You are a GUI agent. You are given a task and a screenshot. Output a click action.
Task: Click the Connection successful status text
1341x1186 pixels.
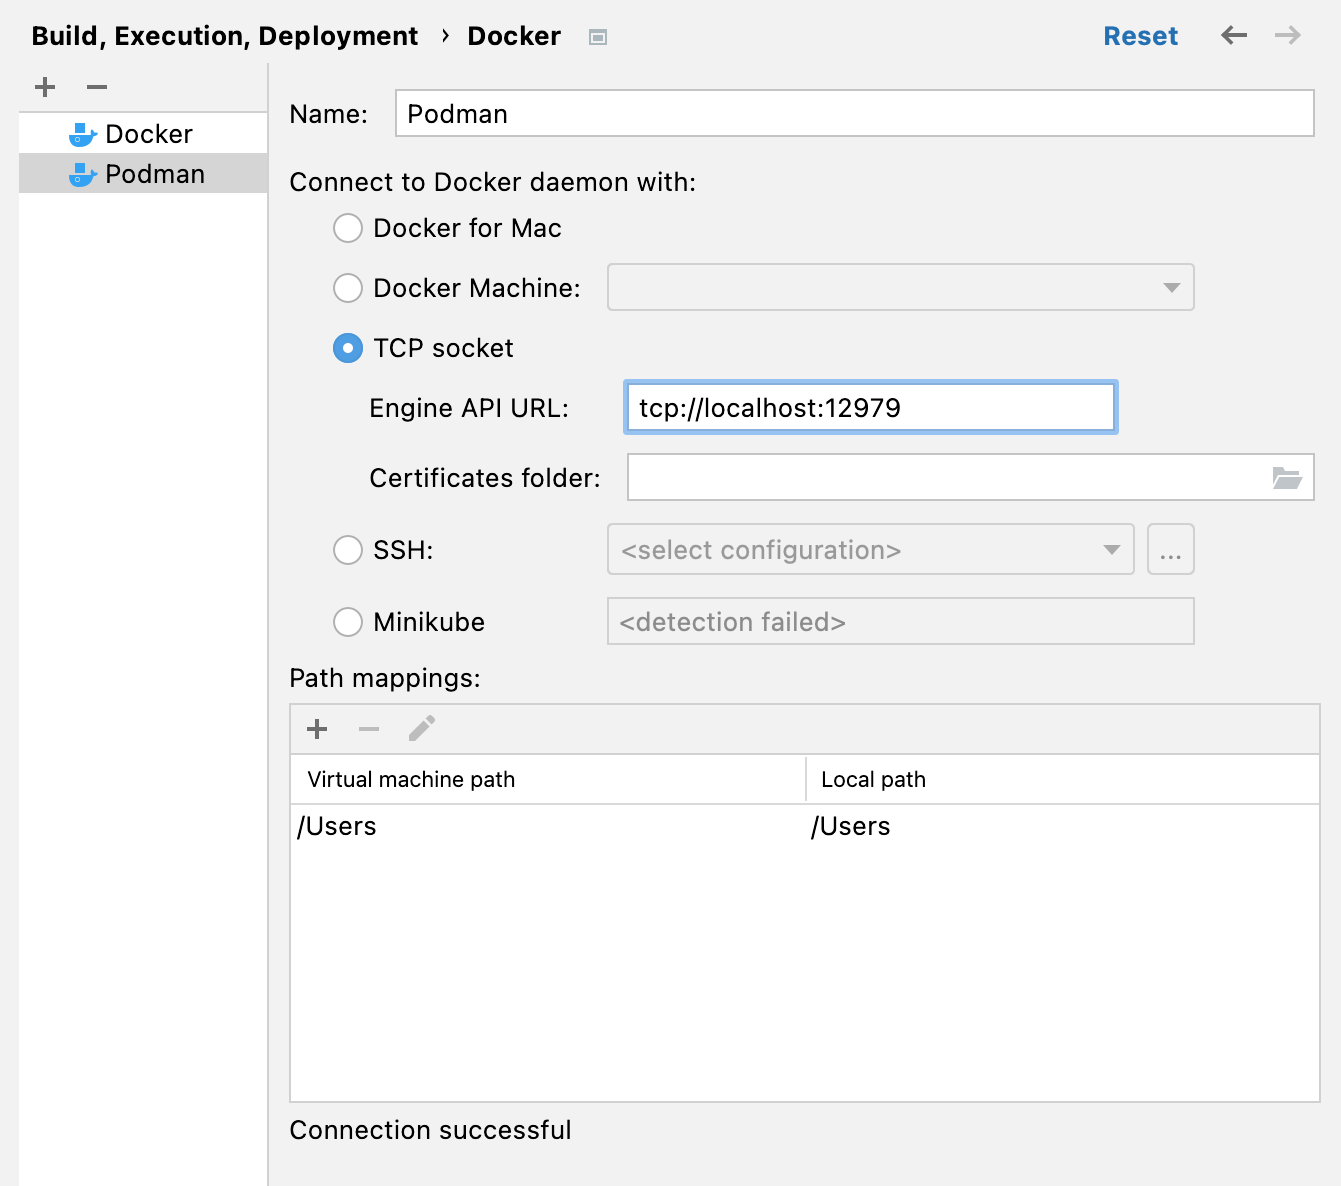point(431,1130)
